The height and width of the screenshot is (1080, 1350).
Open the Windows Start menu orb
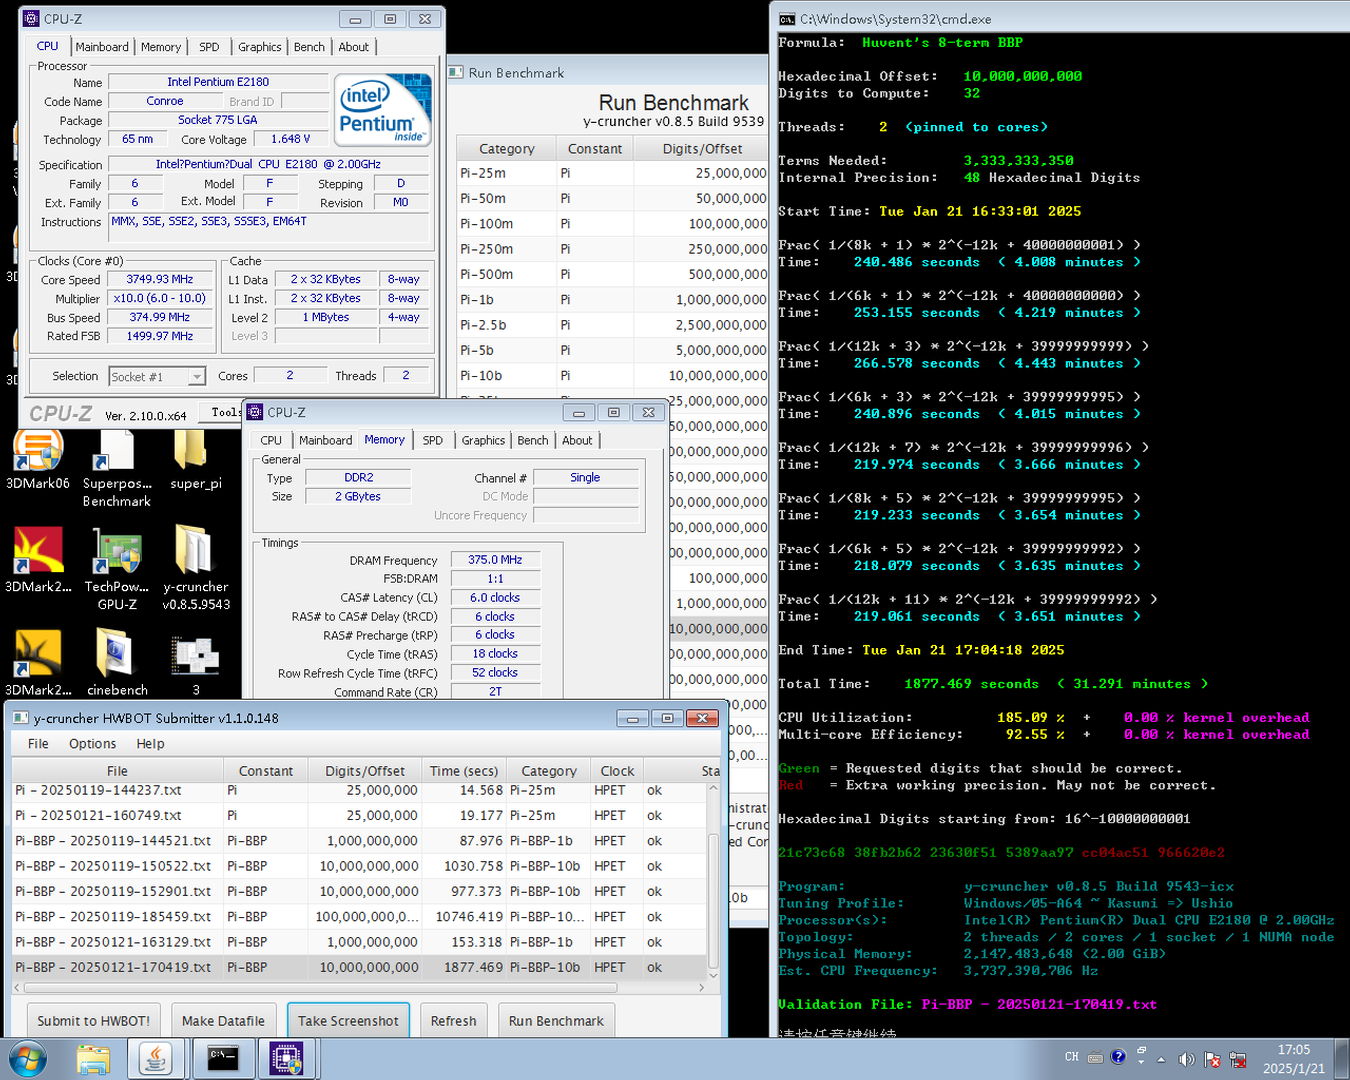coord(26,1058)
